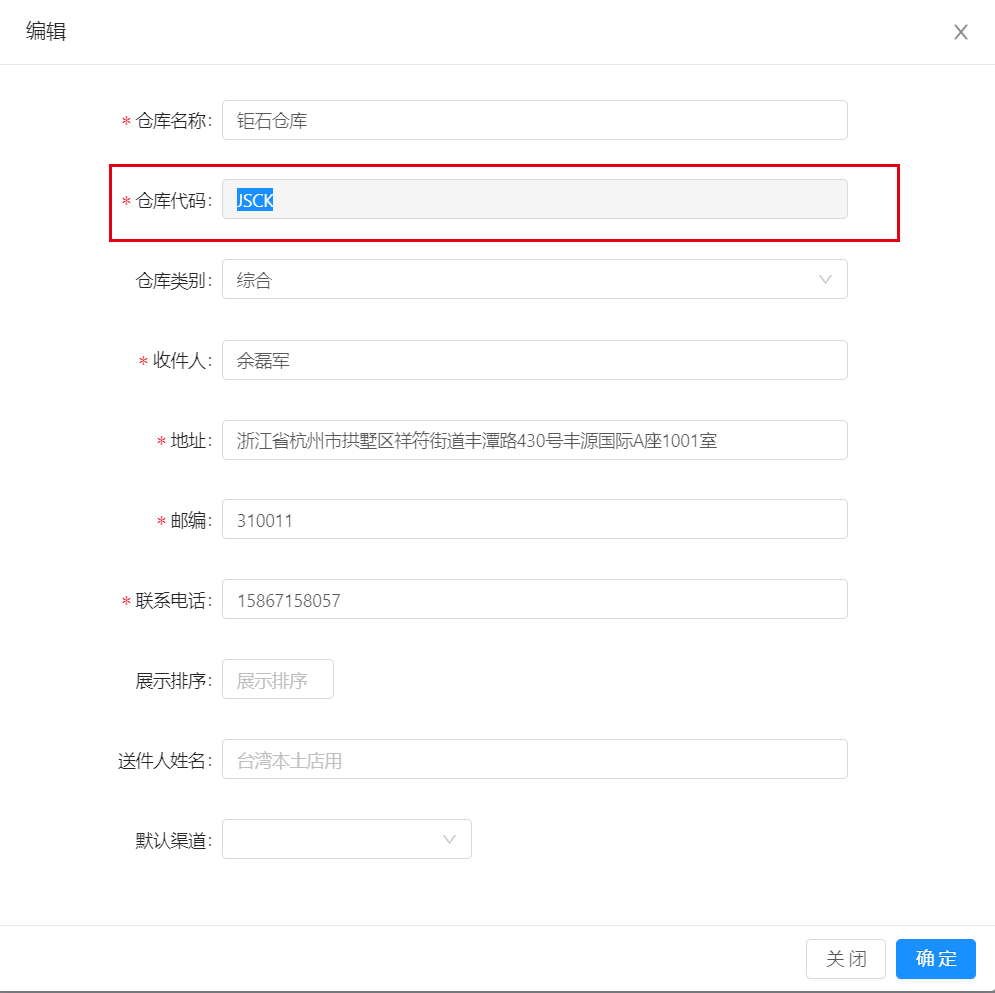Click the 仓库代码 label

point(173,201)
